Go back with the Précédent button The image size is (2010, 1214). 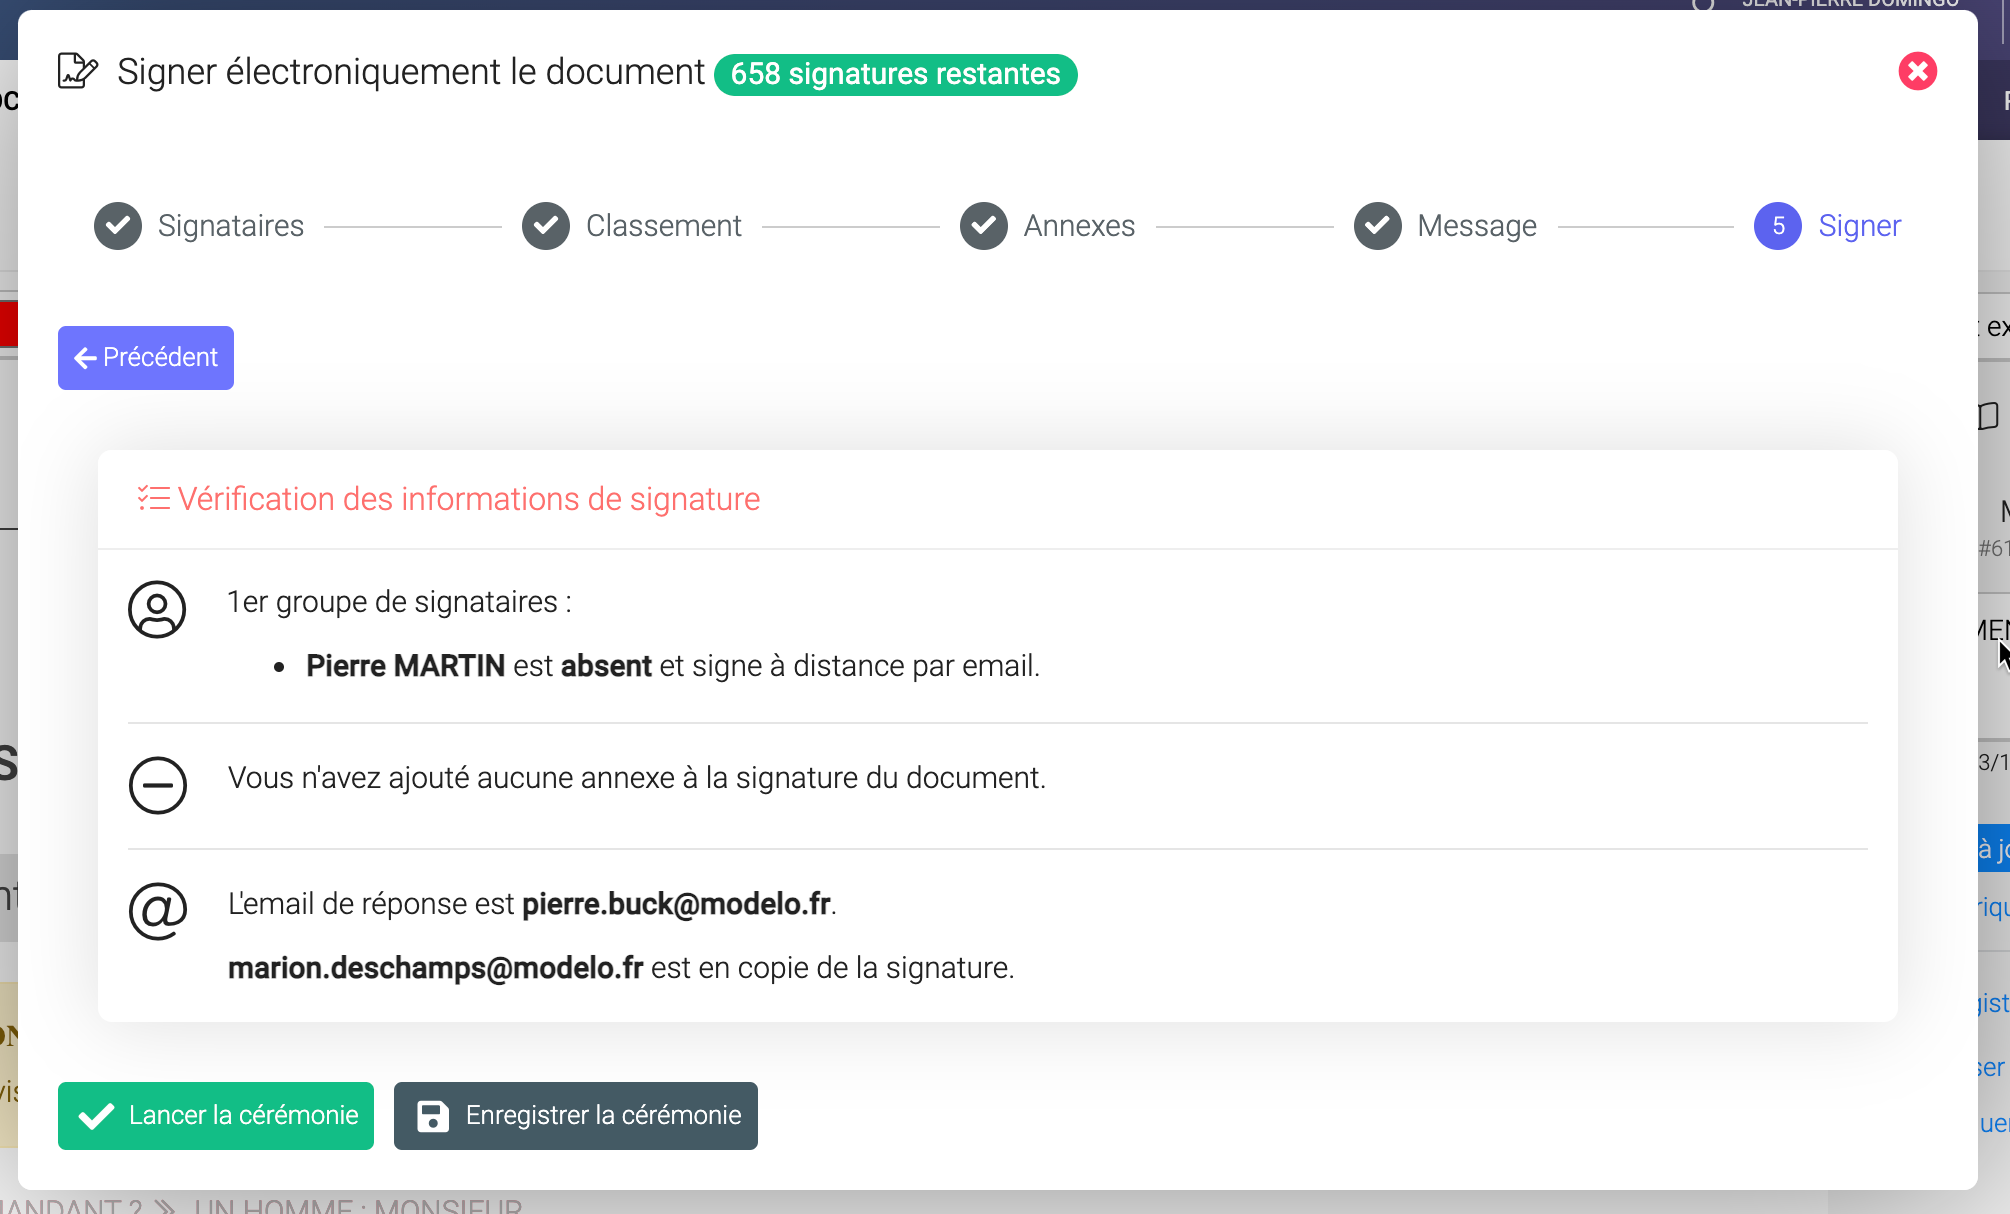click(x=146, y=358)
